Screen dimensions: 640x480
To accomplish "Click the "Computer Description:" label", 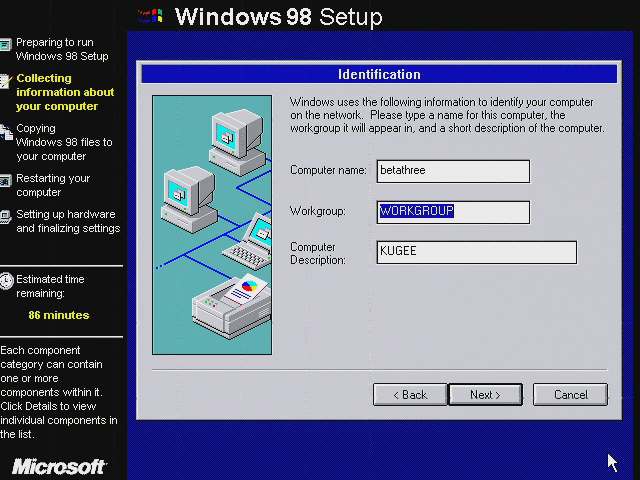I will click(x=318, y=253).
